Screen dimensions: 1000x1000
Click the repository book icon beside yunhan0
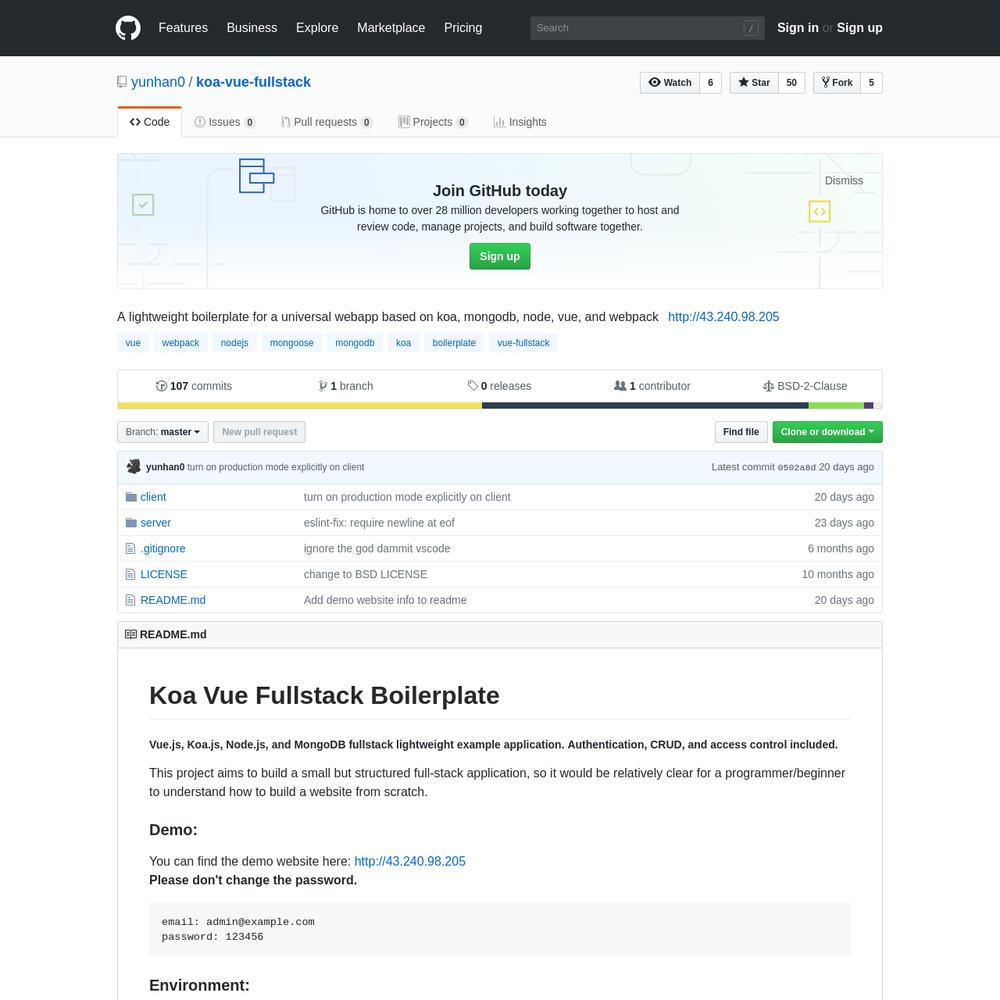(122, 82)
